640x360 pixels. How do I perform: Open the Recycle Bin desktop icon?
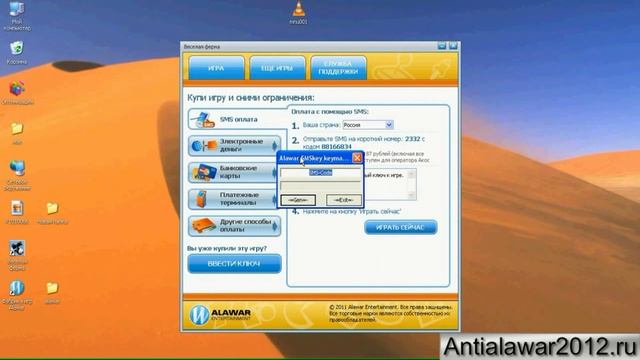(17, 48)
